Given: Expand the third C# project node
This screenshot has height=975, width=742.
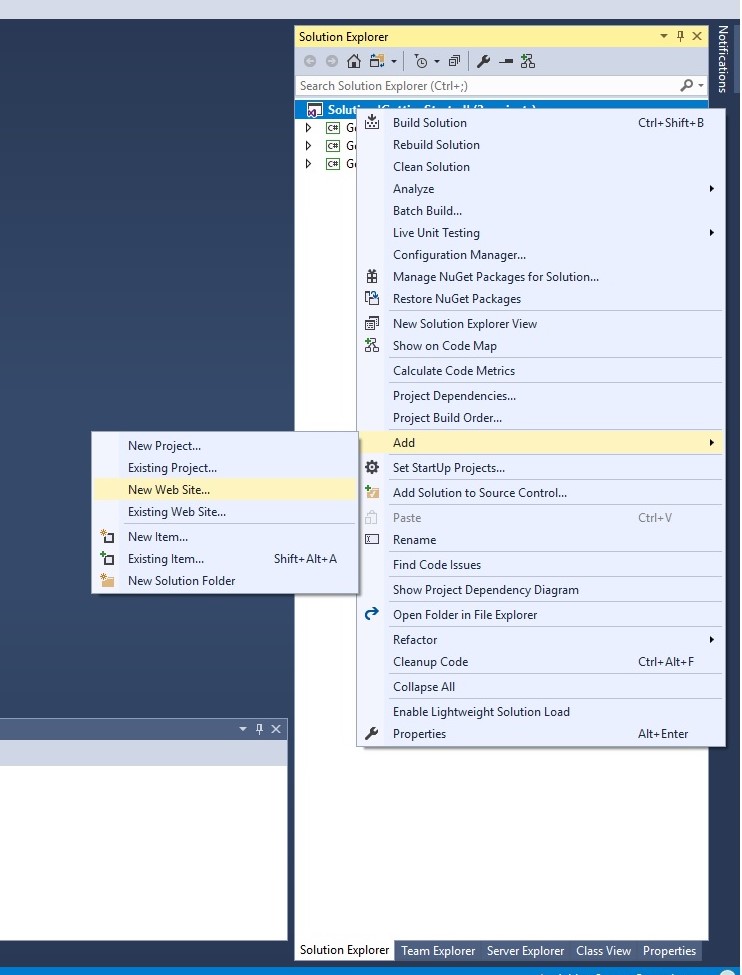Looking at the screenshot, I should 309,164.
